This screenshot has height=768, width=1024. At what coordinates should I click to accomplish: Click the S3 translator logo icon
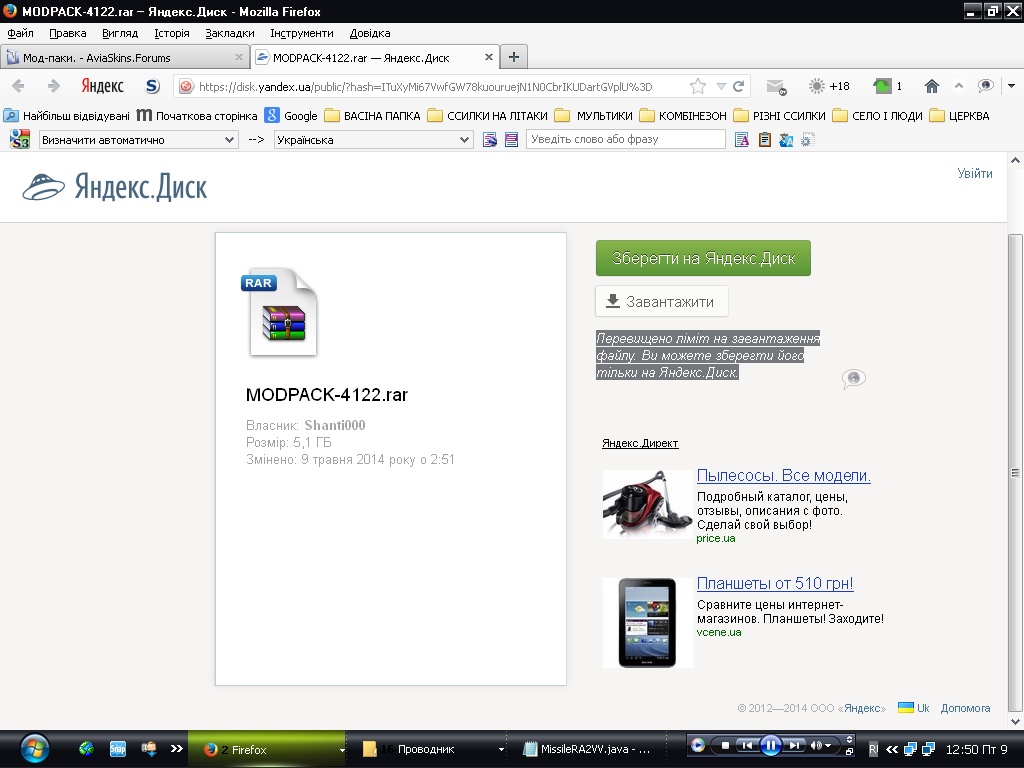point(20,139)
